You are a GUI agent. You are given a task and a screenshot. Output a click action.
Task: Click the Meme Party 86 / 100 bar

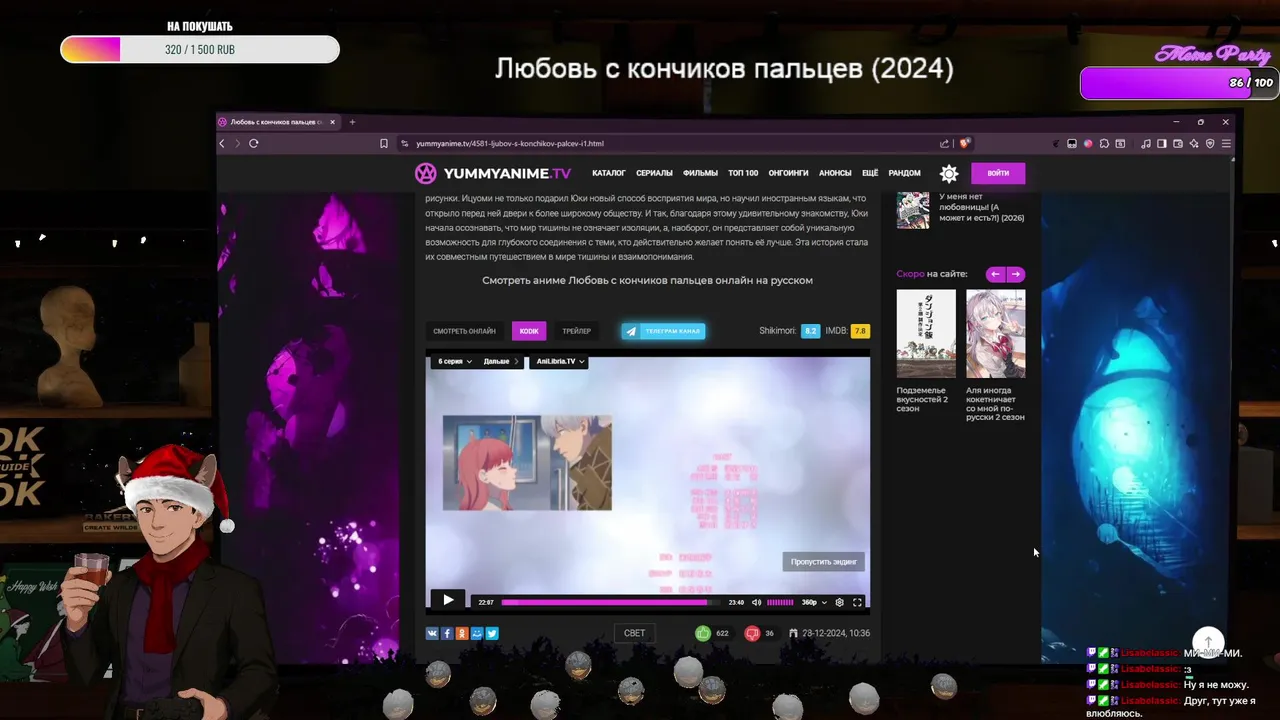[1180, 83]
